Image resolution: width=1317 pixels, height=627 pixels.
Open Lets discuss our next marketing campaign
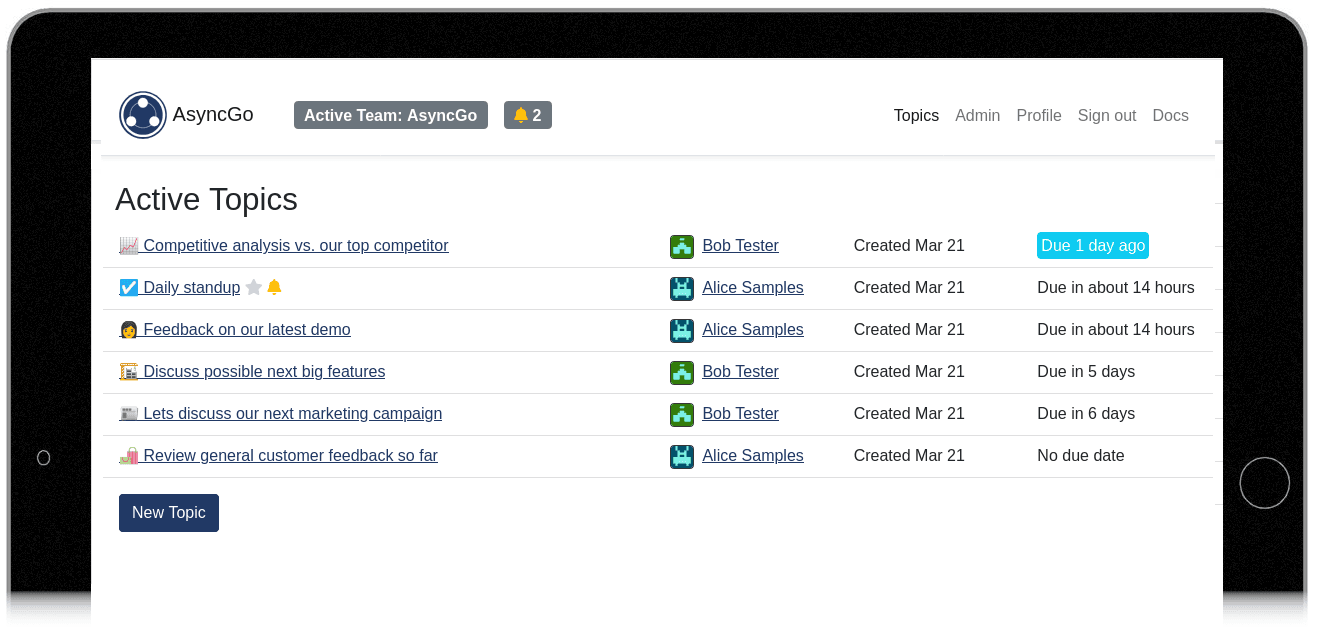(292, 414)
